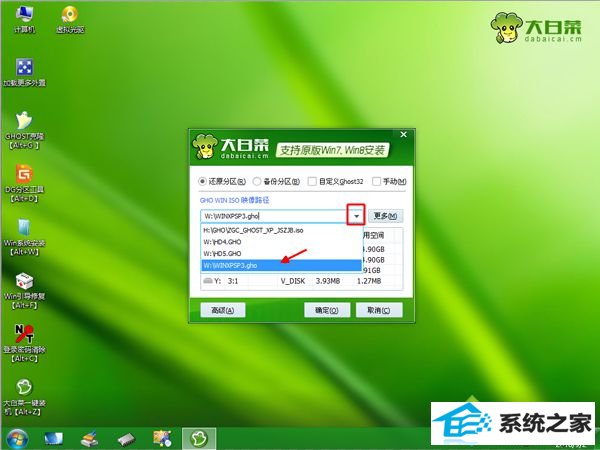Click the 高级(A) advanced button
Viewport: 600px width, 450px height.
point(223,310)
